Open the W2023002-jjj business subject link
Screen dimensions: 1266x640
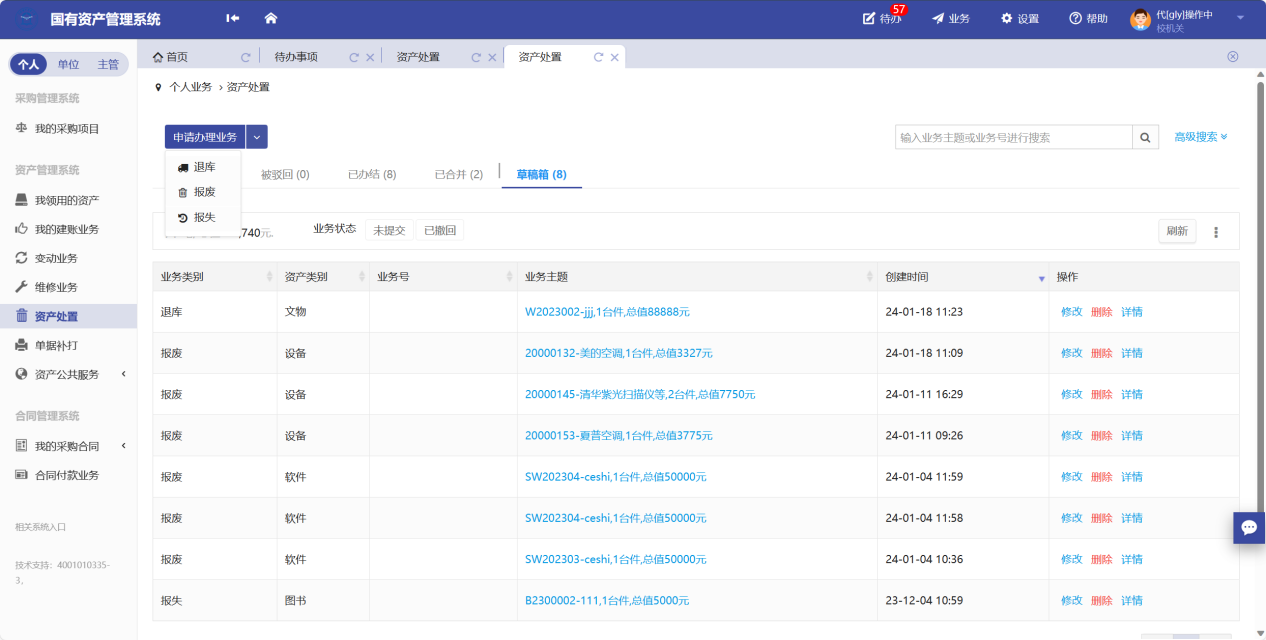(607, 312)
